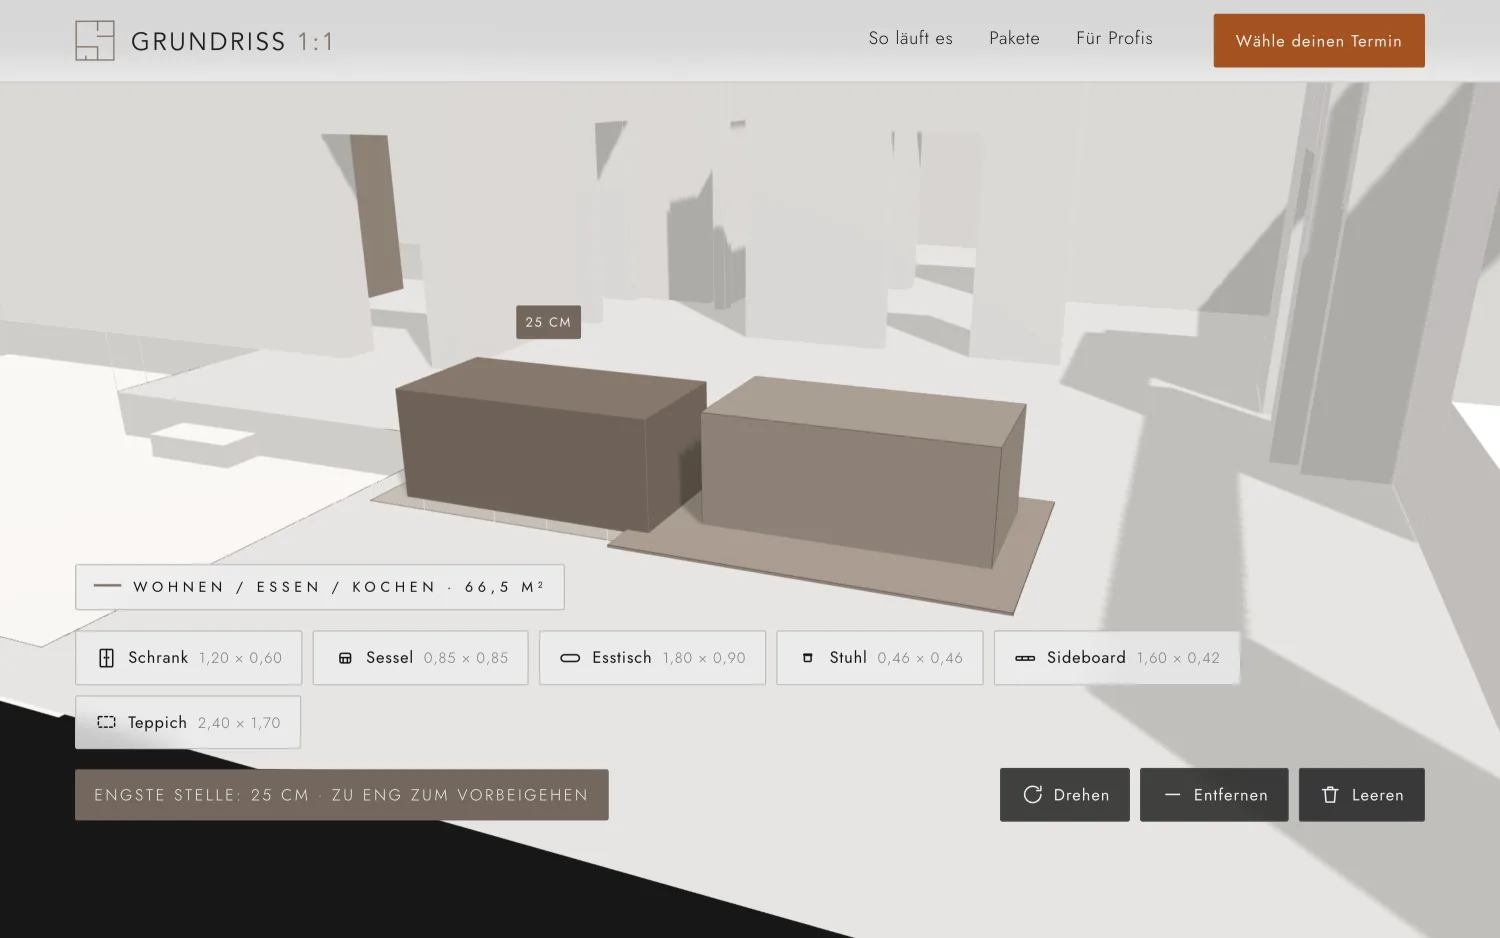This screenshot has width=1500, height=938.
Task: Select Wohnen / Essen / Kochen room chip
Action: coord(320,587)
